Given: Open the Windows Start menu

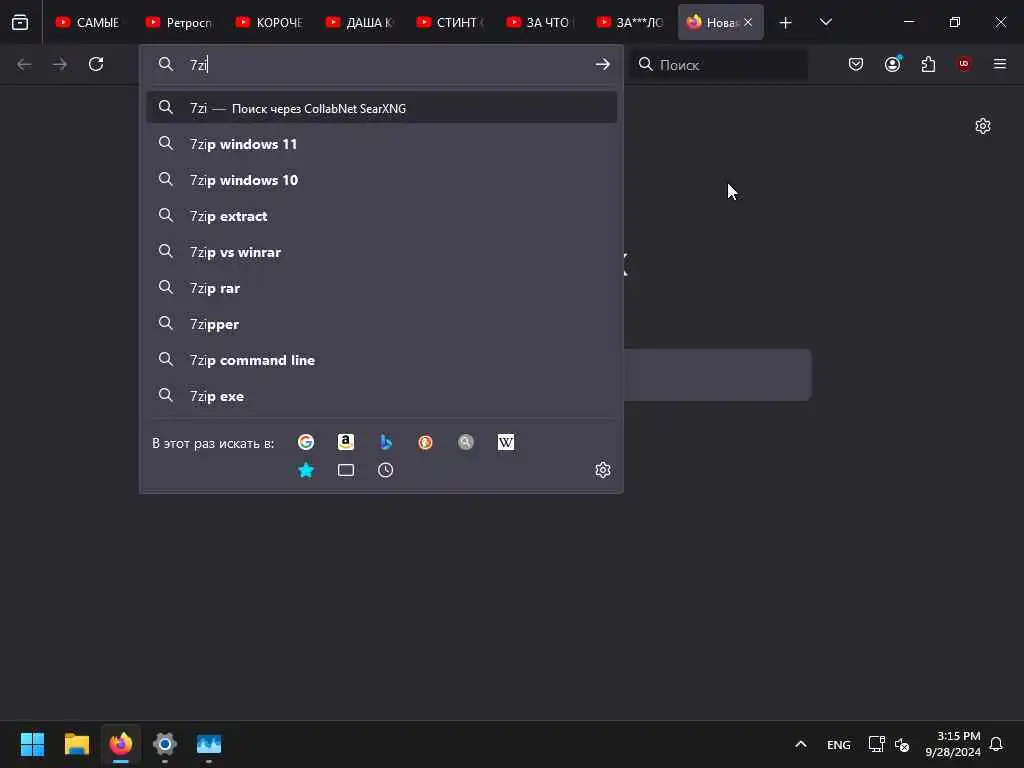Looking at the screenshot, I should [32, 744].
